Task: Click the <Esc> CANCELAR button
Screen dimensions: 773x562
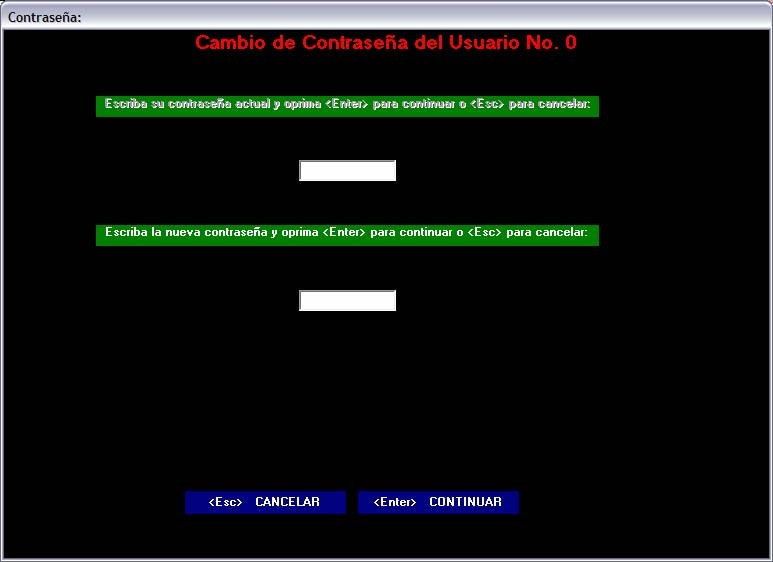Action: (265, 502)
